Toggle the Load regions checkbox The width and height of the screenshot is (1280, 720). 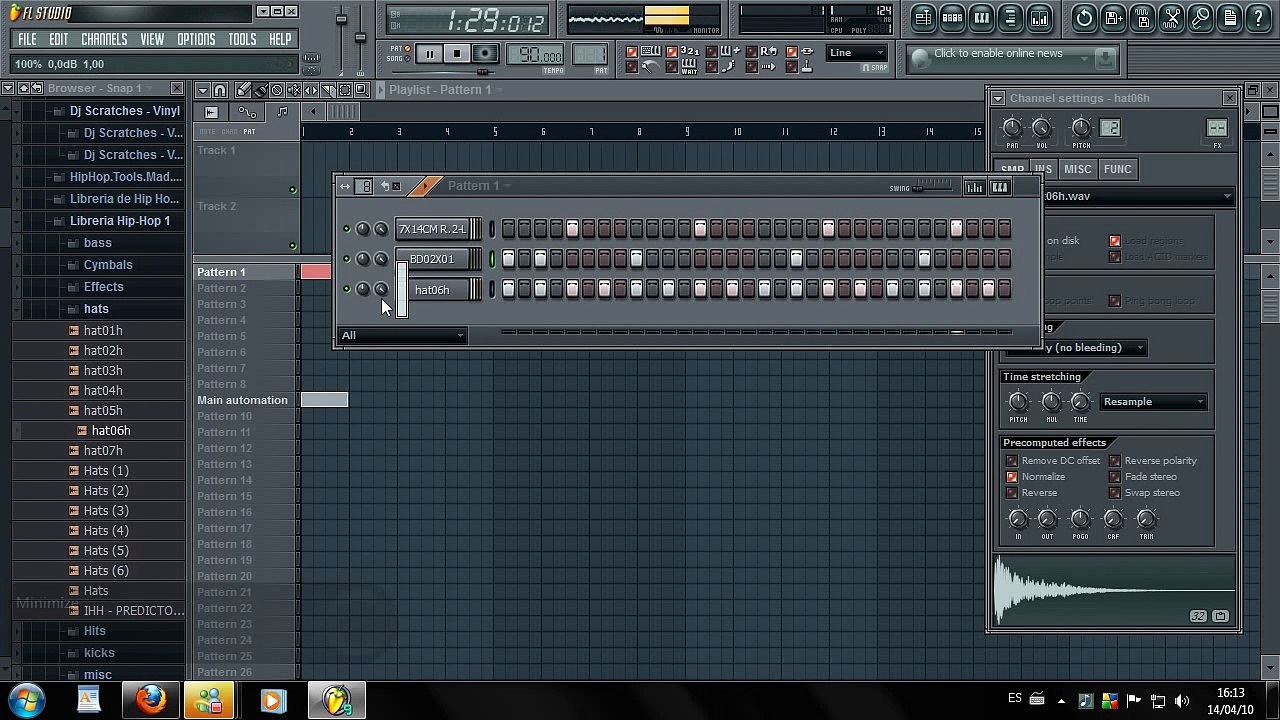[1115, 241]
